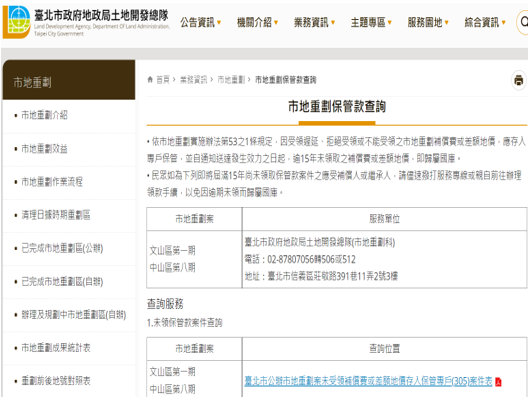
Task: Expand the 業務資訊 dropdown menu
Action: pos(315,23)
